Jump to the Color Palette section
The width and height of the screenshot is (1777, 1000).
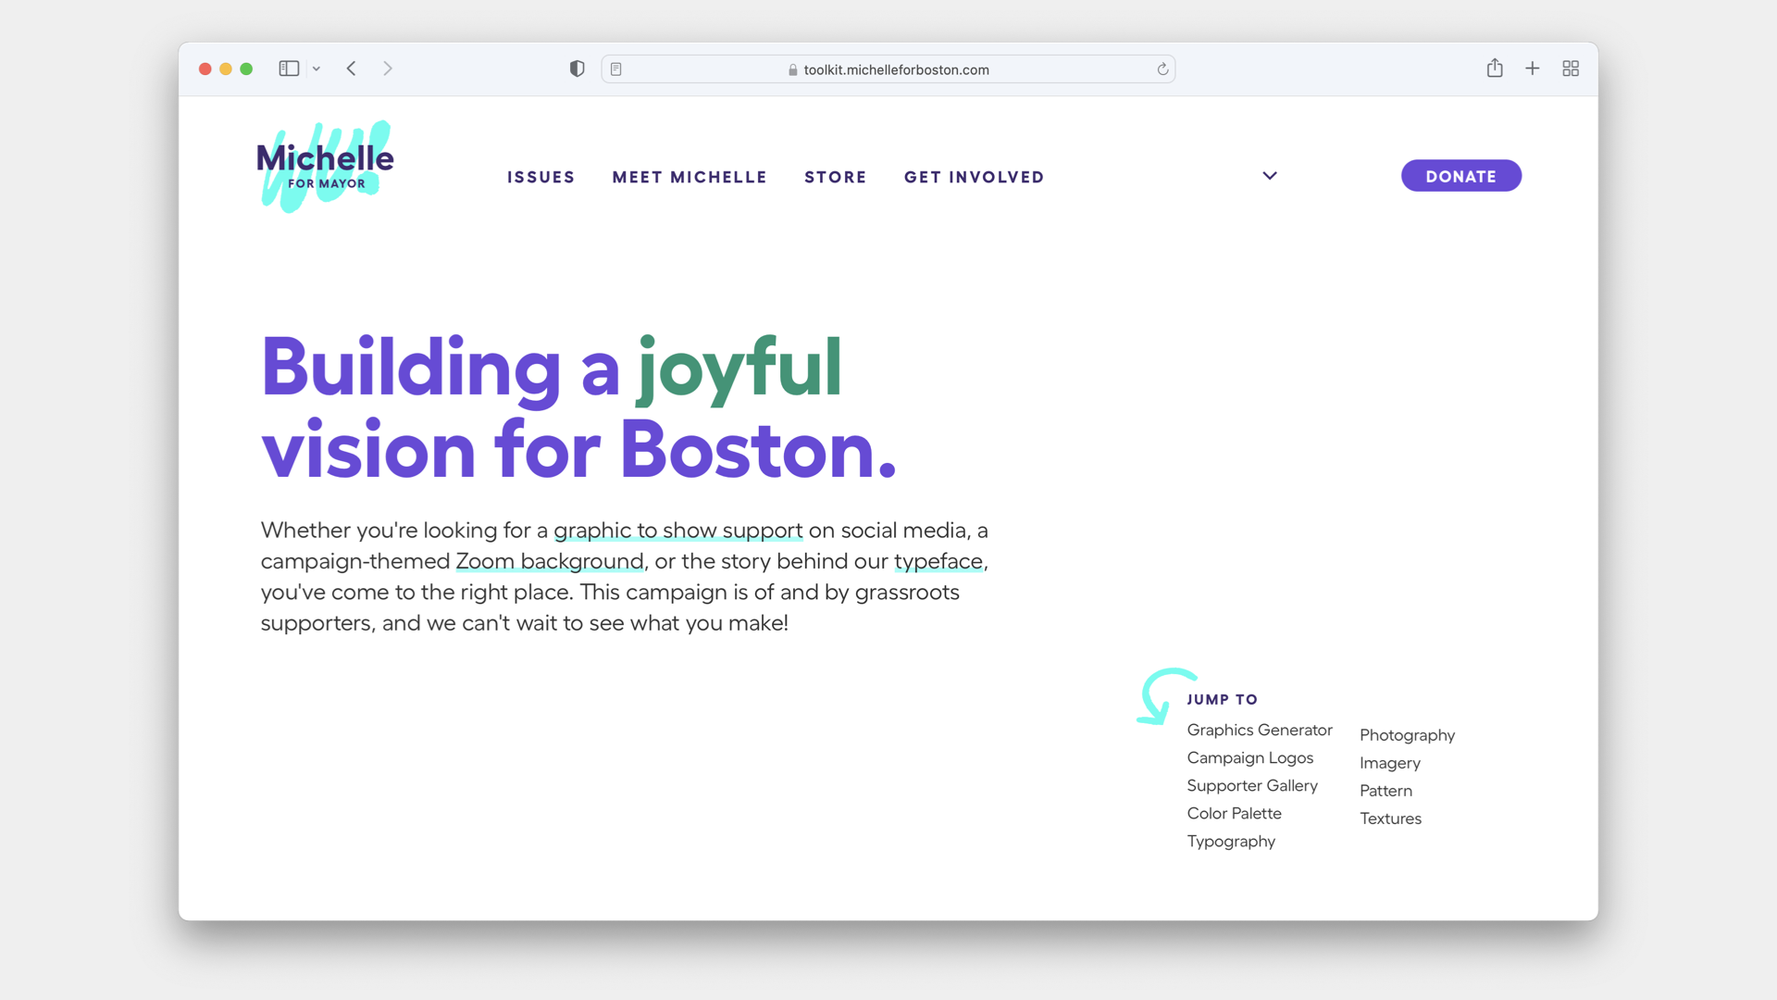click(1233, 813)
